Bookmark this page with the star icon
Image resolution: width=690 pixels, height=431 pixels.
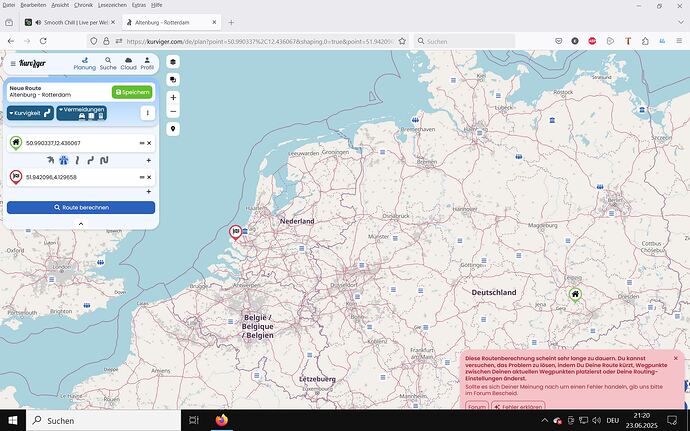pos(402,41)
